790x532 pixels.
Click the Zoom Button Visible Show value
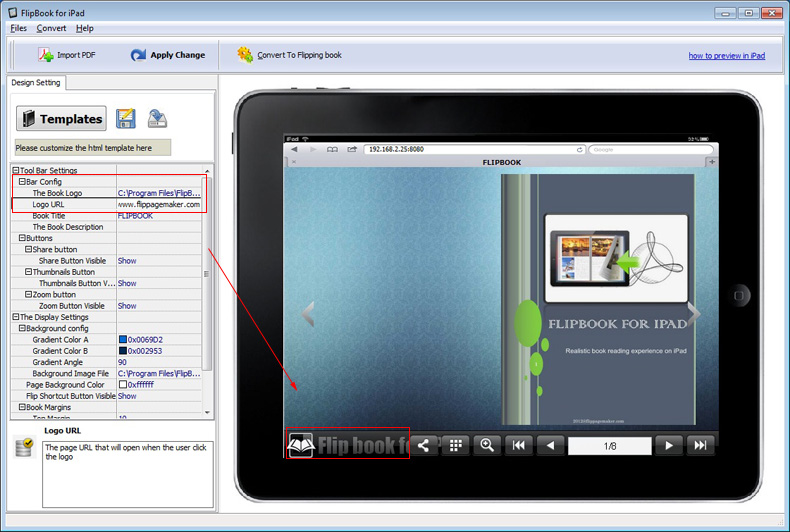click(x=127, y=306)
